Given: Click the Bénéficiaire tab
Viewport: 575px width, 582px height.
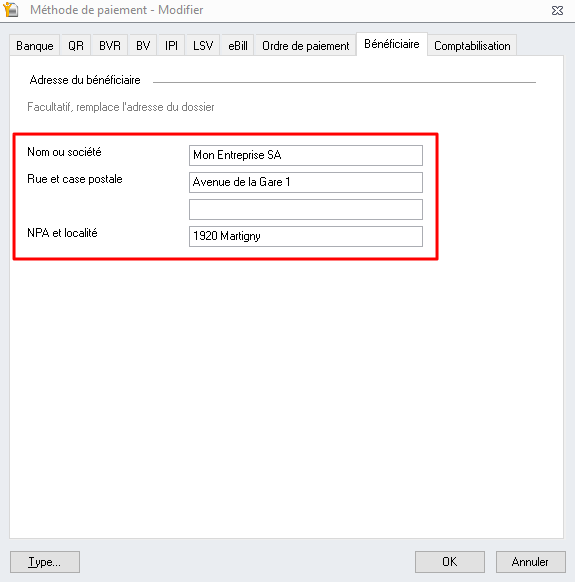Looking at the screenshot, I should point(392,44).
